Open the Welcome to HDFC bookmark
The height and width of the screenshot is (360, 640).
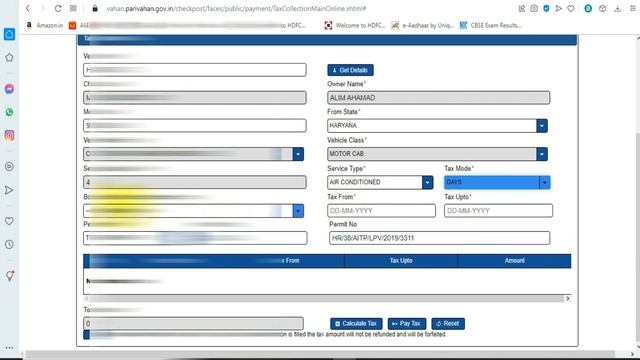[x=355, y=25]
